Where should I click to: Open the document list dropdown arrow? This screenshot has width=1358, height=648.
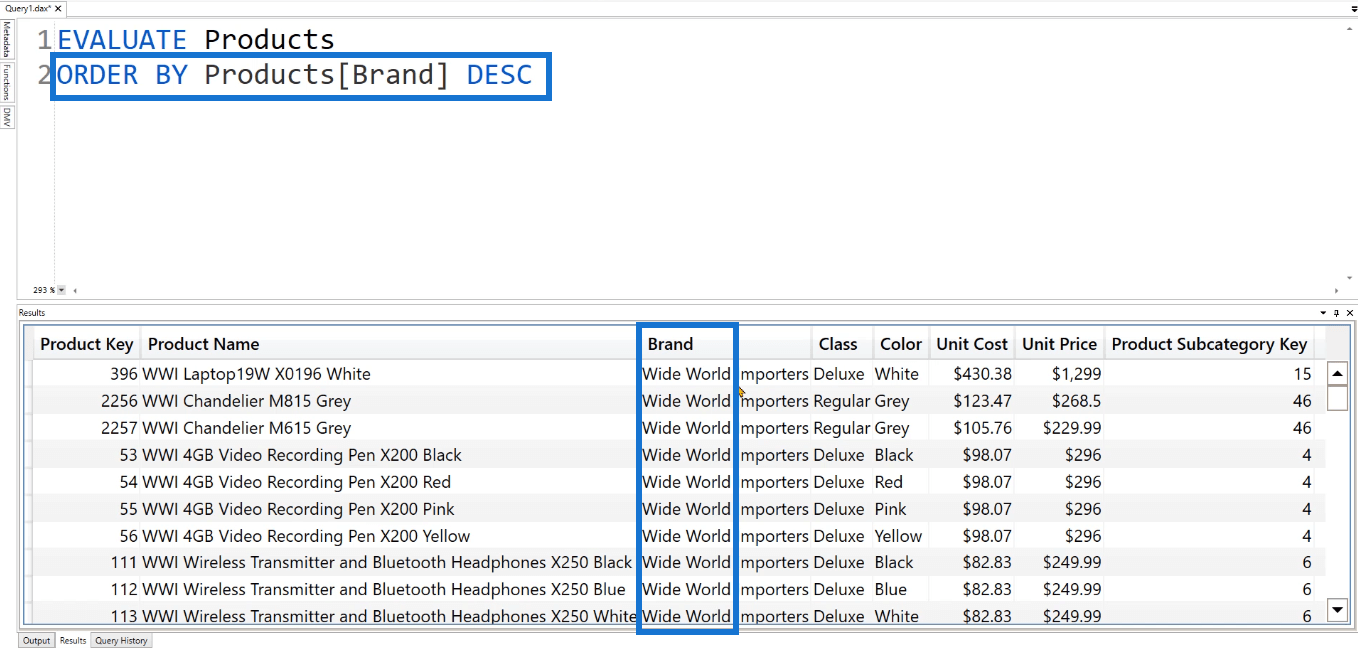pos(1351,8)
